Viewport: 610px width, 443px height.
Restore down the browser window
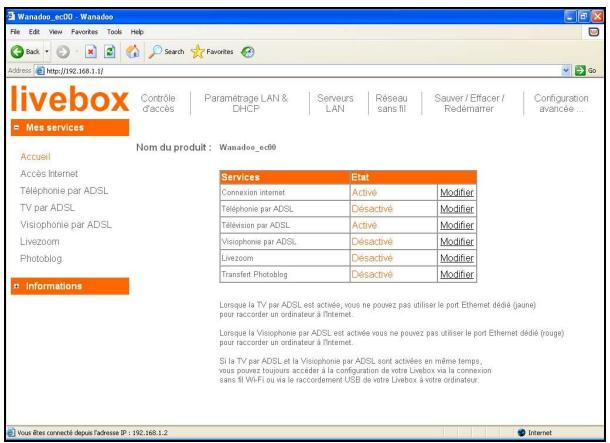pyautogui.click(x=584, y=16)
